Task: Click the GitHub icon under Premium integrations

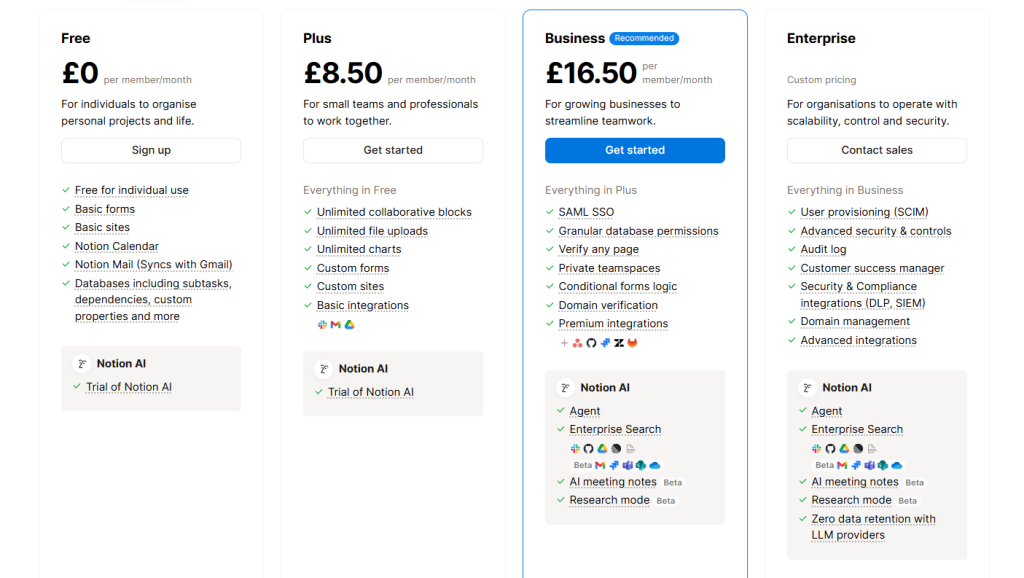Action: tap(591, 343)
